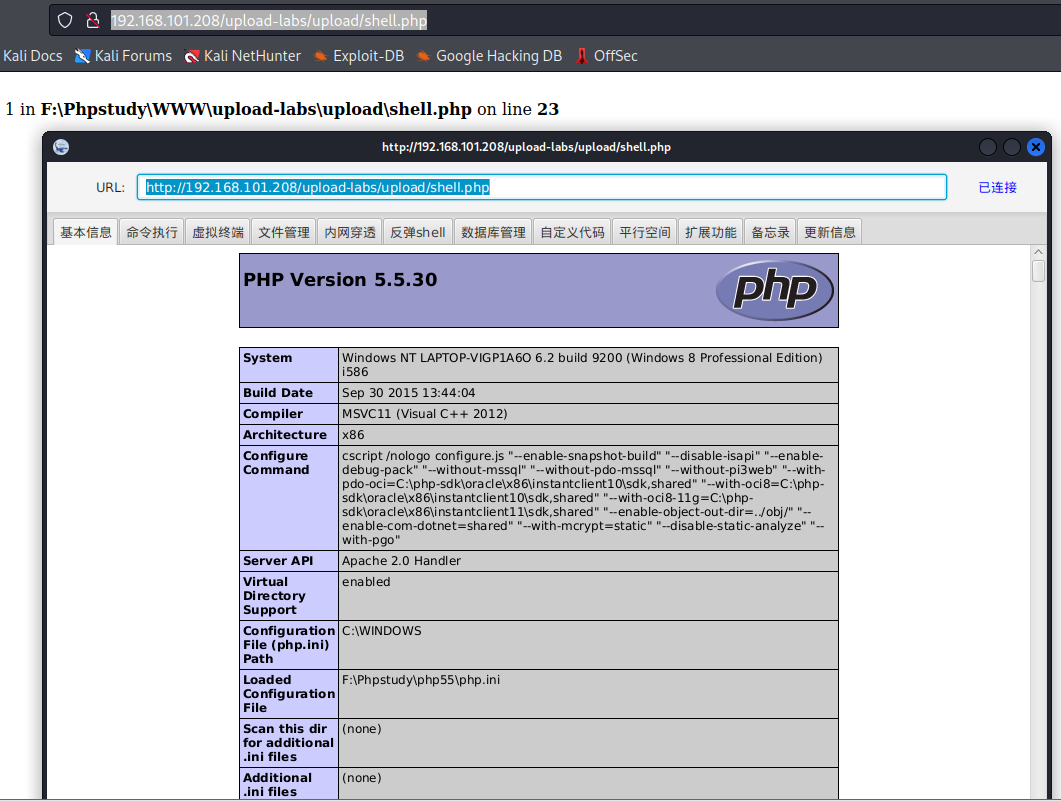Viewport: 1061px width, 801px height.
Task: Open the 更新信息 tab
Action: 830,232
